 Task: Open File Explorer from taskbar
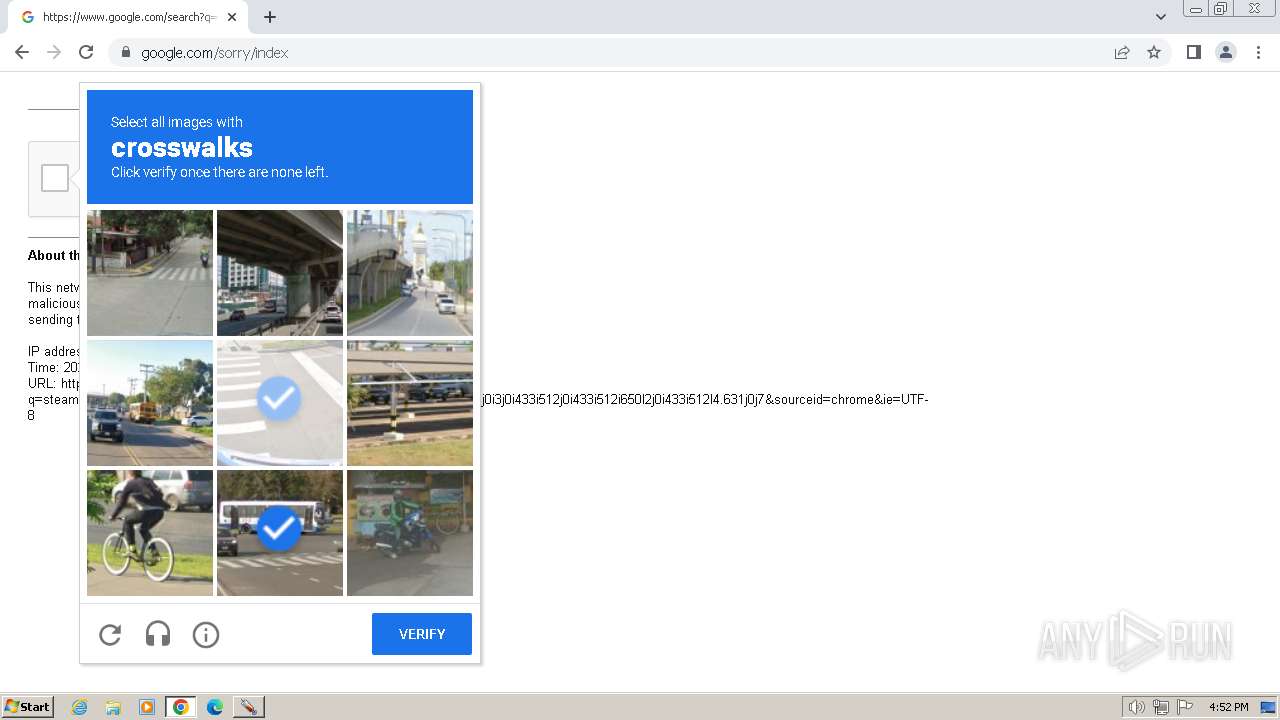tap(113, 707)
